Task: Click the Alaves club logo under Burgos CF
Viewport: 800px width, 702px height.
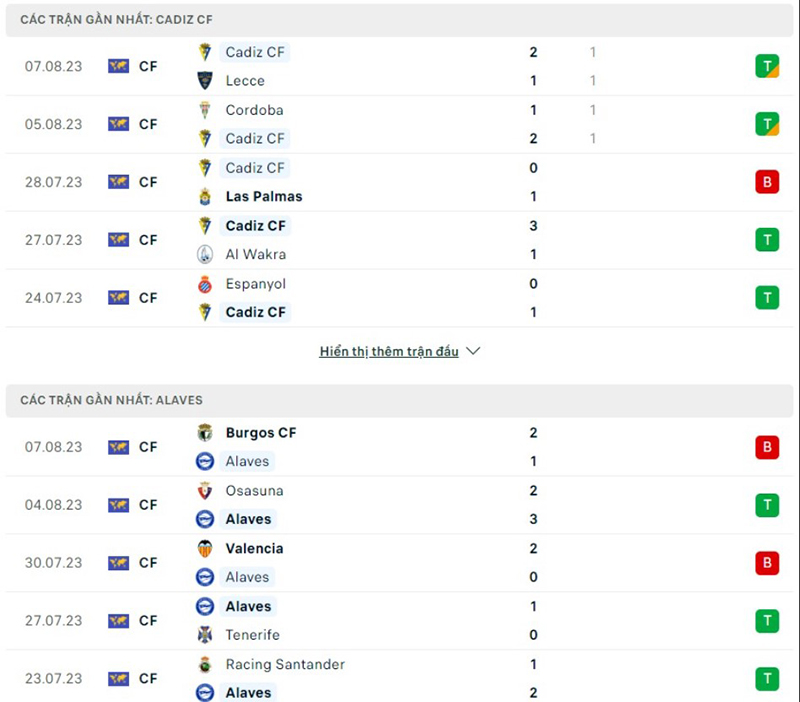Action: (x=205, y=461)
